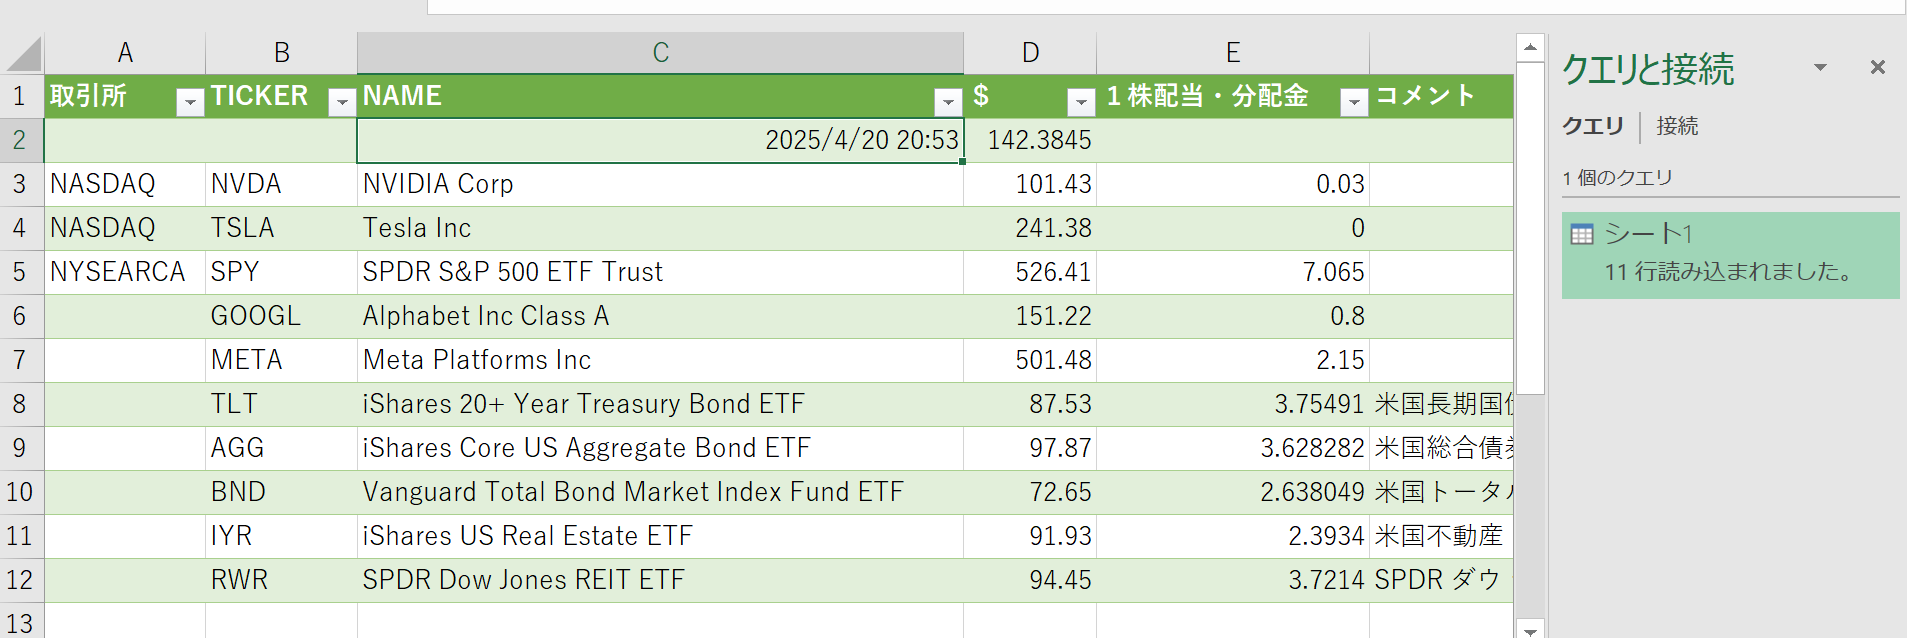Image resolution: width=1907 pixels, height=638 pixels.
Task: Select the SPDR S&P 500 ETF Trust cell
Action: [660, 272]
